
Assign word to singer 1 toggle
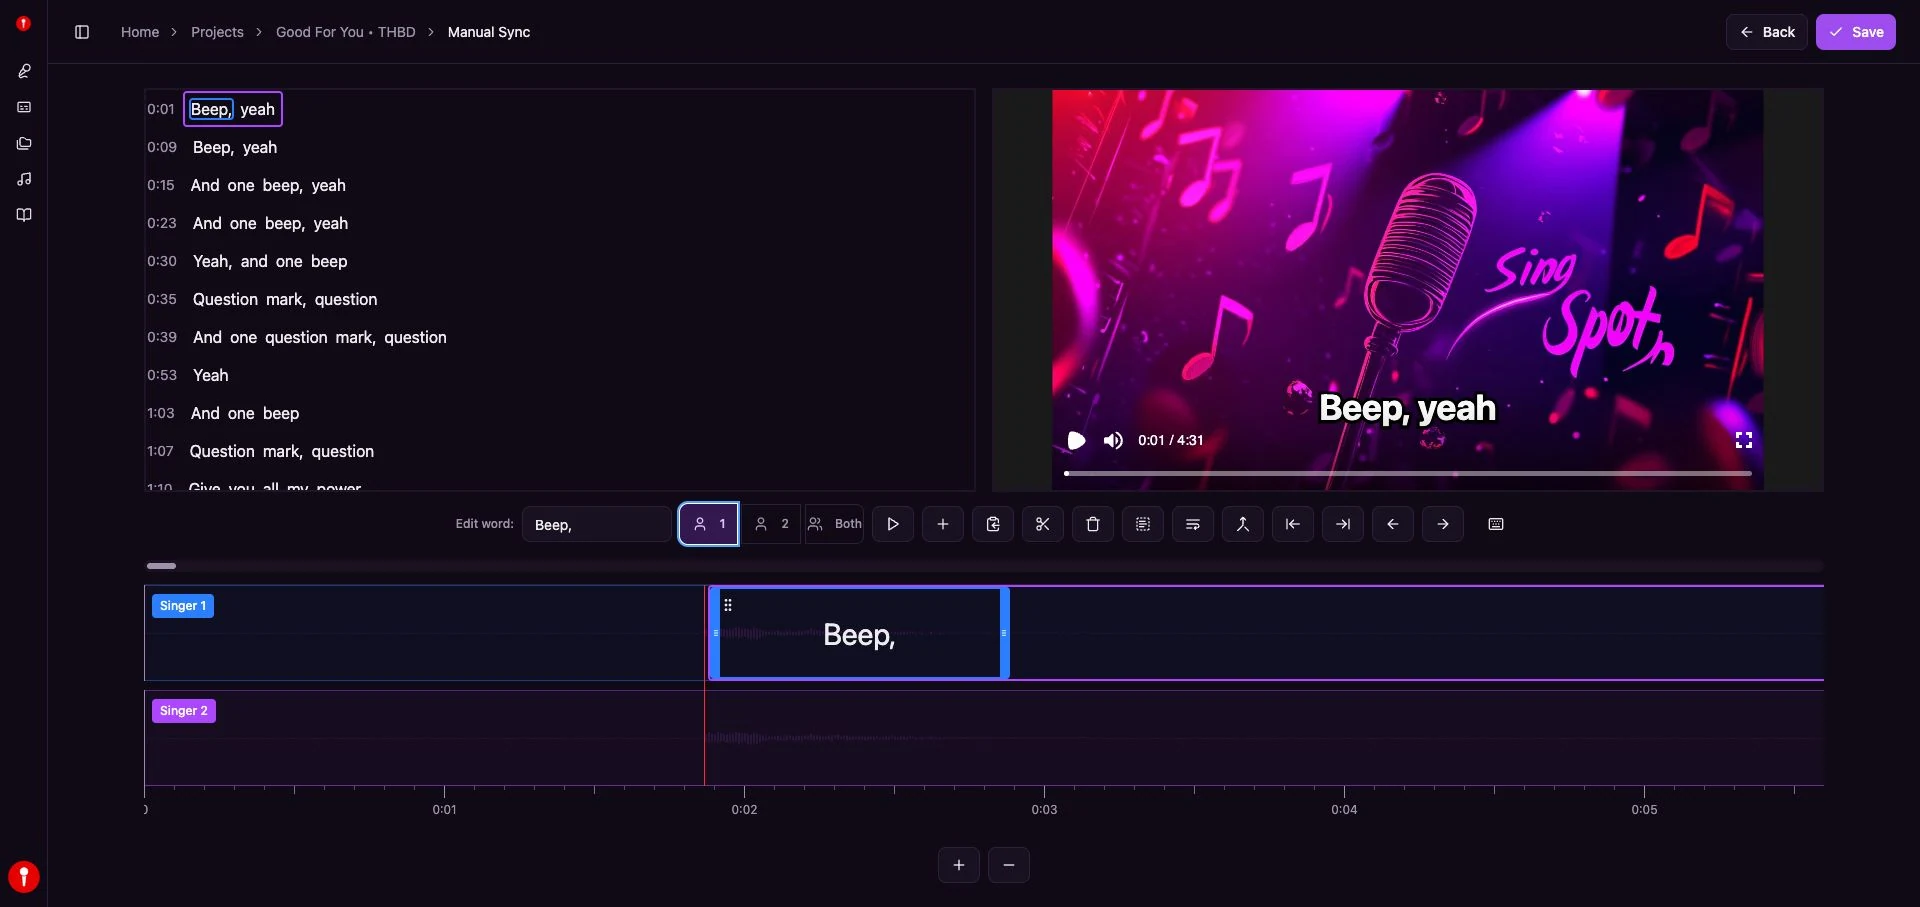coord(709,524)
